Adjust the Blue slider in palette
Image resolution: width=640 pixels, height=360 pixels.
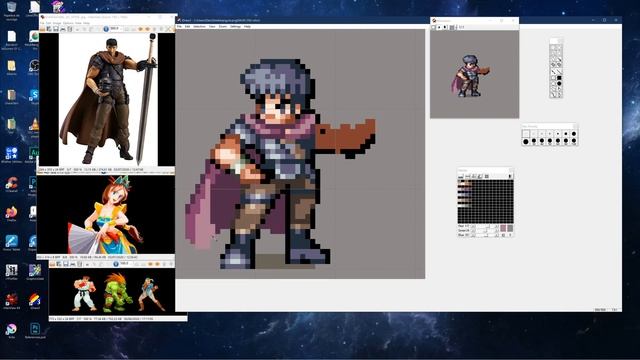(x=485, y=235)
